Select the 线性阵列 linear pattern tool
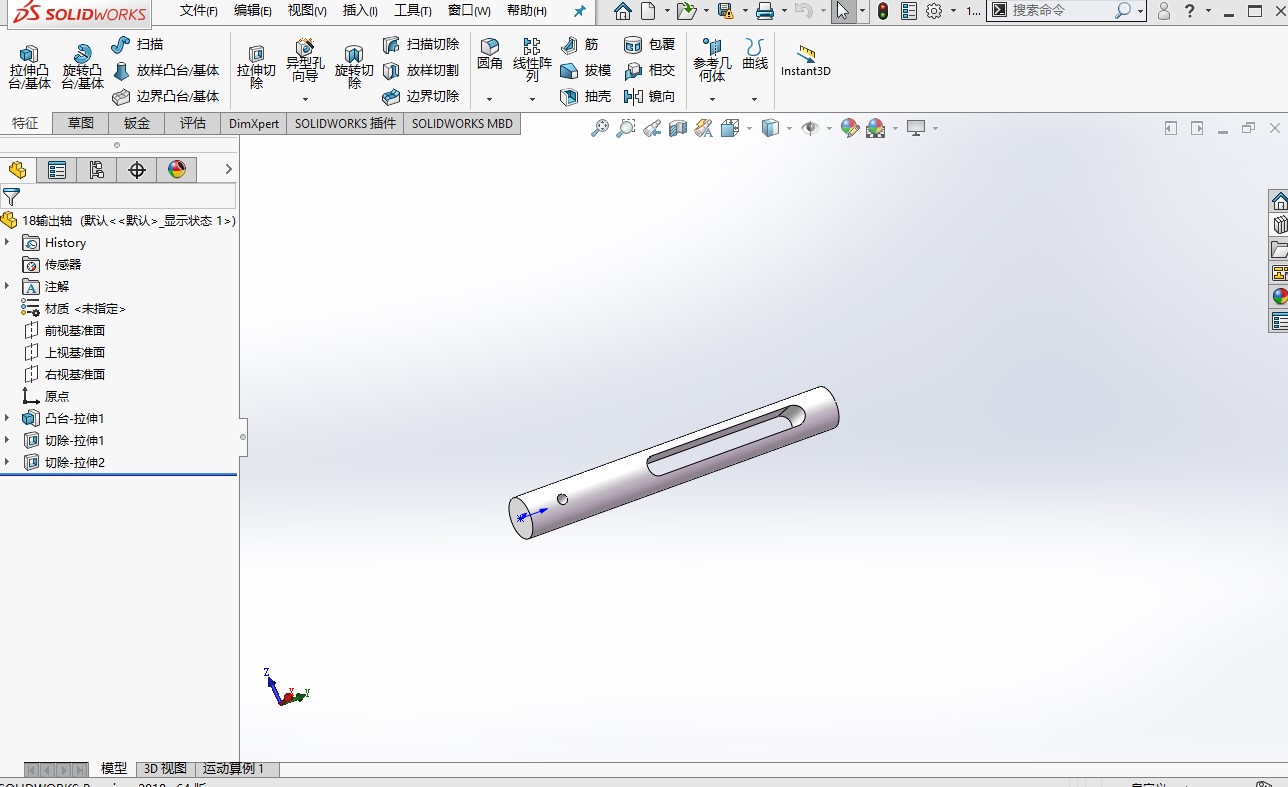The width and height of the screenshot is (1288, 787). [532, 60]
